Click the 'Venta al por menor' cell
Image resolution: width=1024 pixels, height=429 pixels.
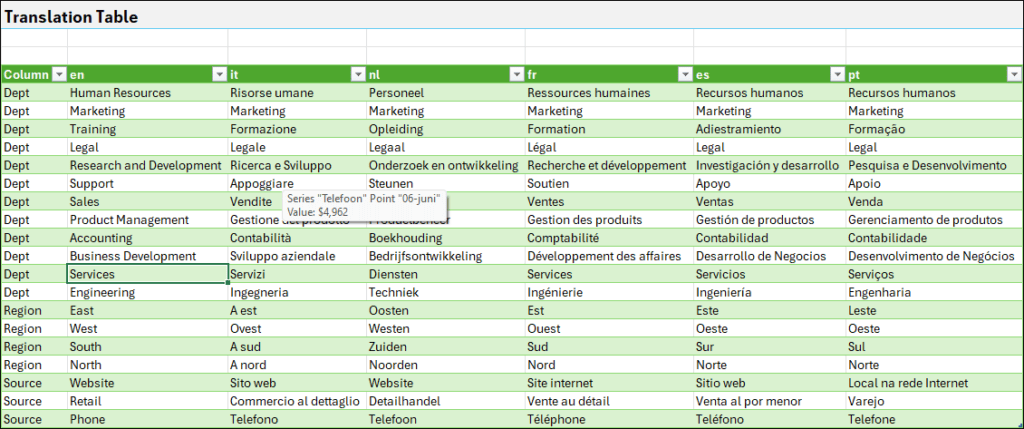747,401
